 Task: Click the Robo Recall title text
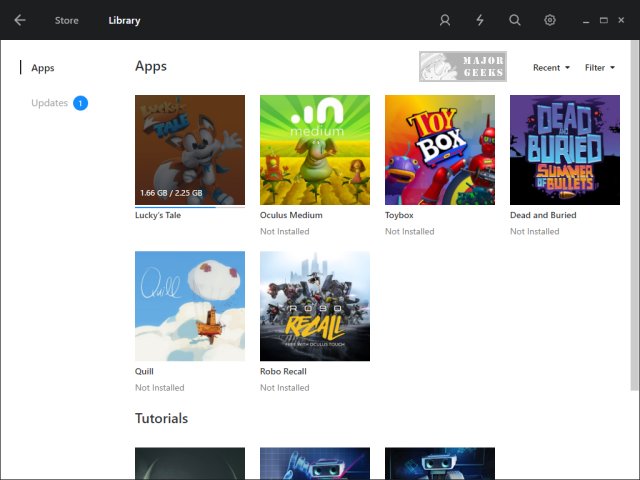(x=283, y=371)
